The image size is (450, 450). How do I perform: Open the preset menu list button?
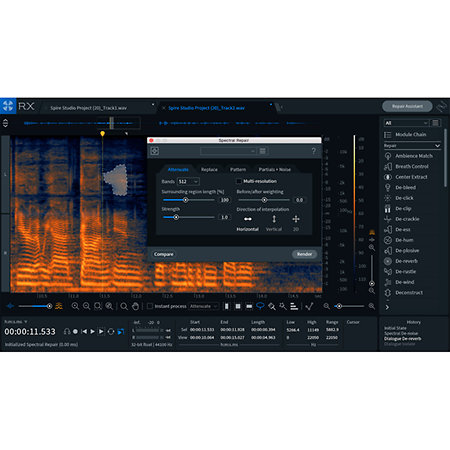click(263, 151)
